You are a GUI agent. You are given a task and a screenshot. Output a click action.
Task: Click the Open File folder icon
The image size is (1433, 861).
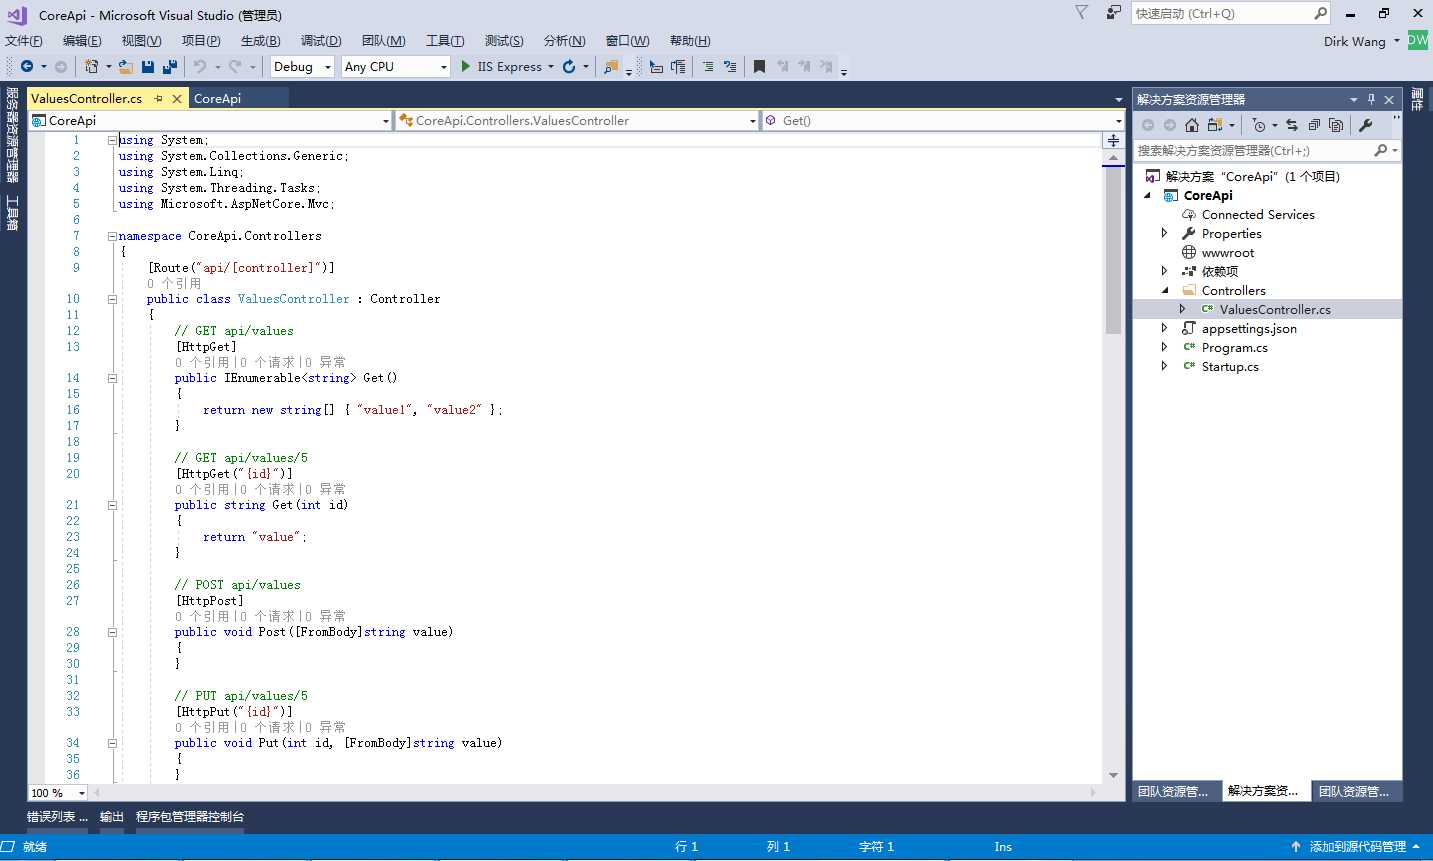click(125, 66)
